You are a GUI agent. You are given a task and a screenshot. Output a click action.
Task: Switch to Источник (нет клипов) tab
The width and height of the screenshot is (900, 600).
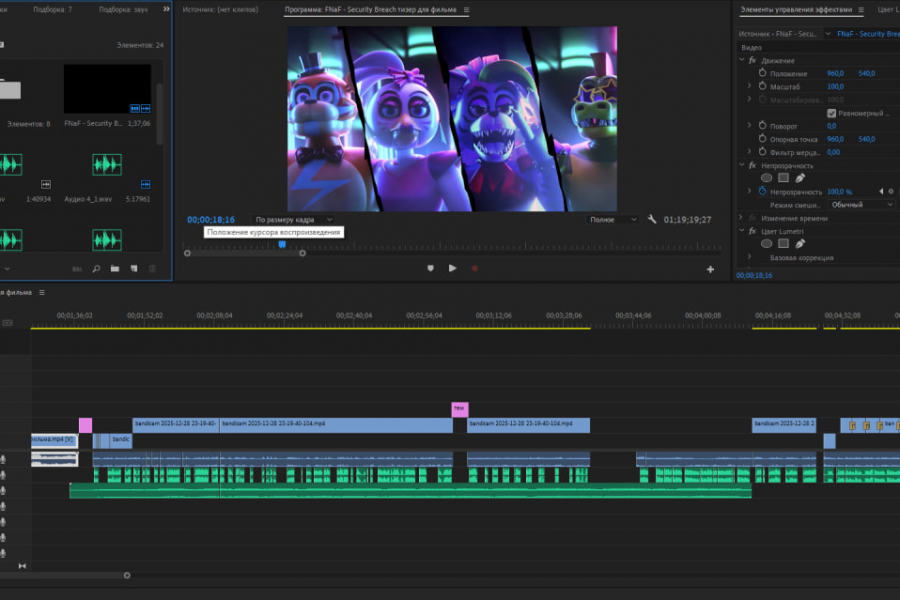click(220, 9)
